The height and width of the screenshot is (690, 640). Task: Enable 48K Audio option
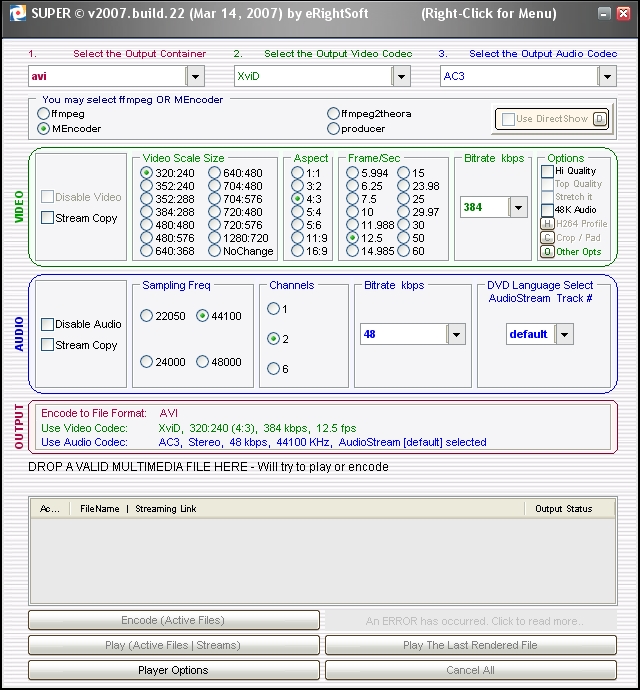[547, 209]
